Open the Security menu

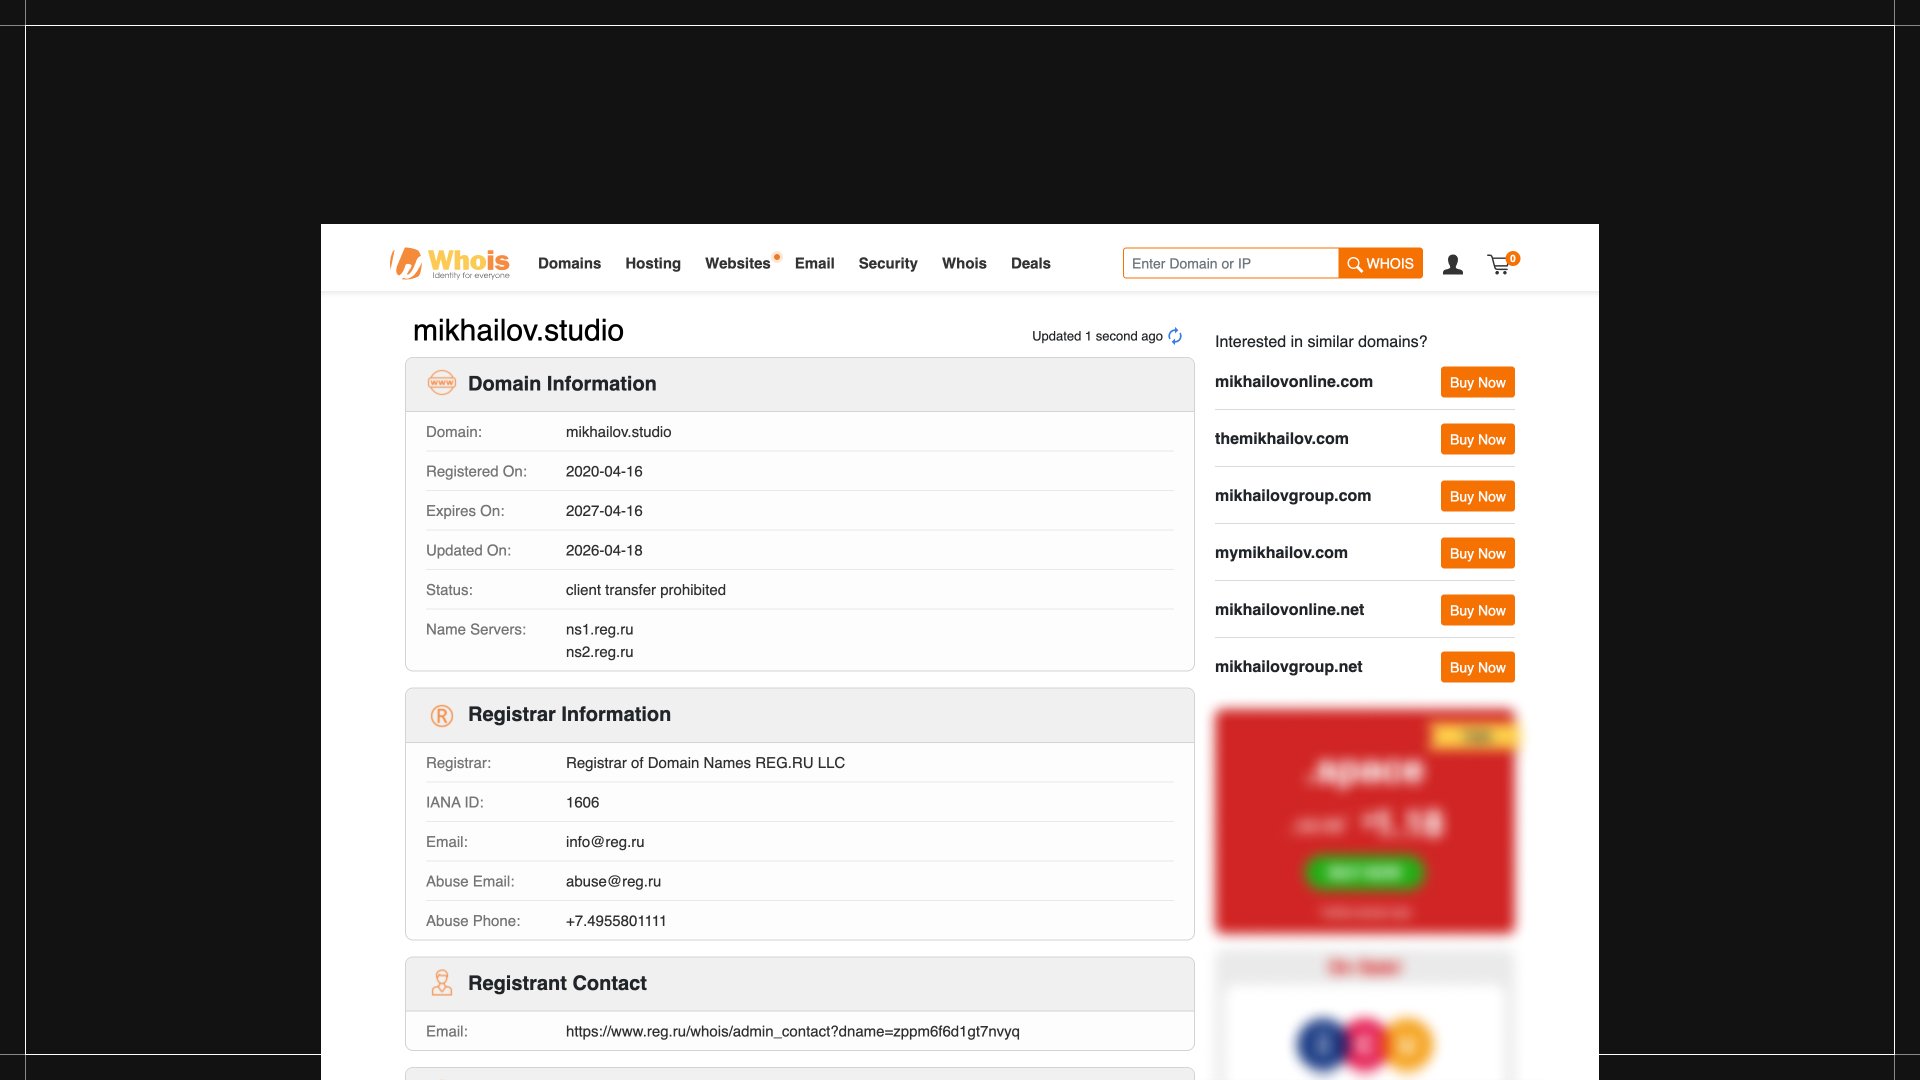888,263
